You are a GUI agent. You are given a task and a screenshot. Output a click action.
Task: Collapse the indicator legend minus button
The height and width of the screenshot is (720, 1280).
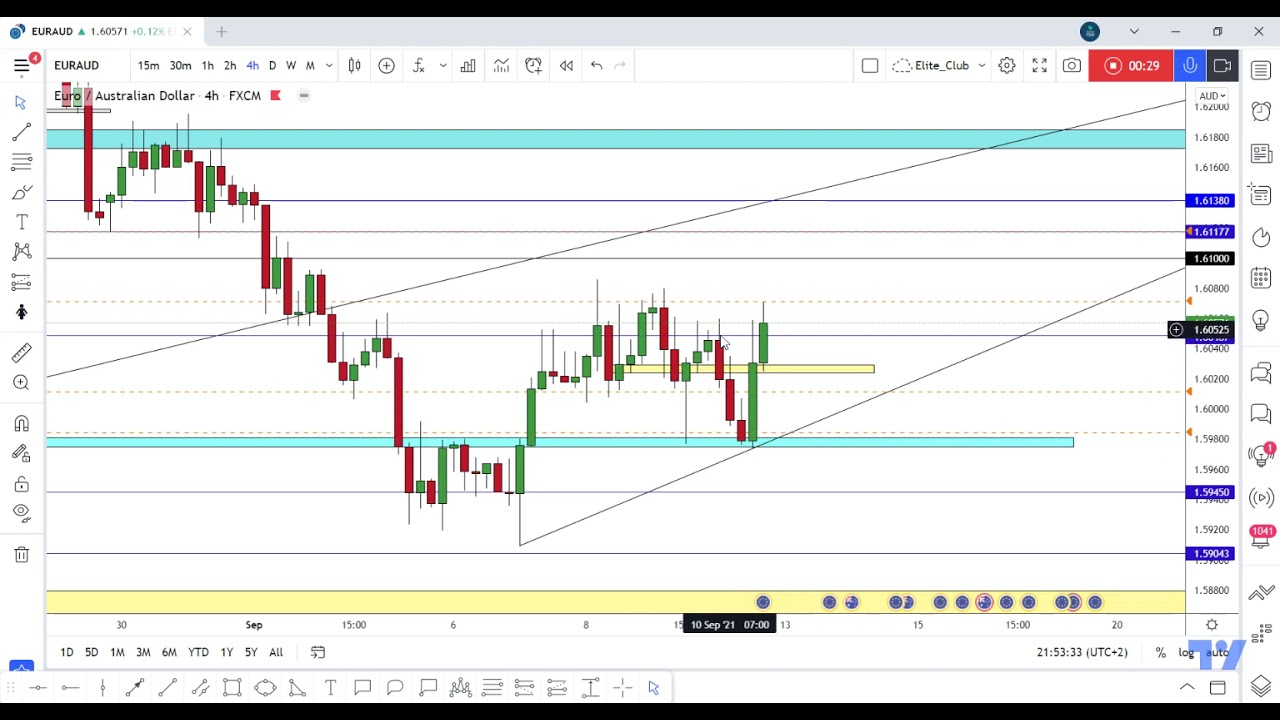[x=304, y=96]
